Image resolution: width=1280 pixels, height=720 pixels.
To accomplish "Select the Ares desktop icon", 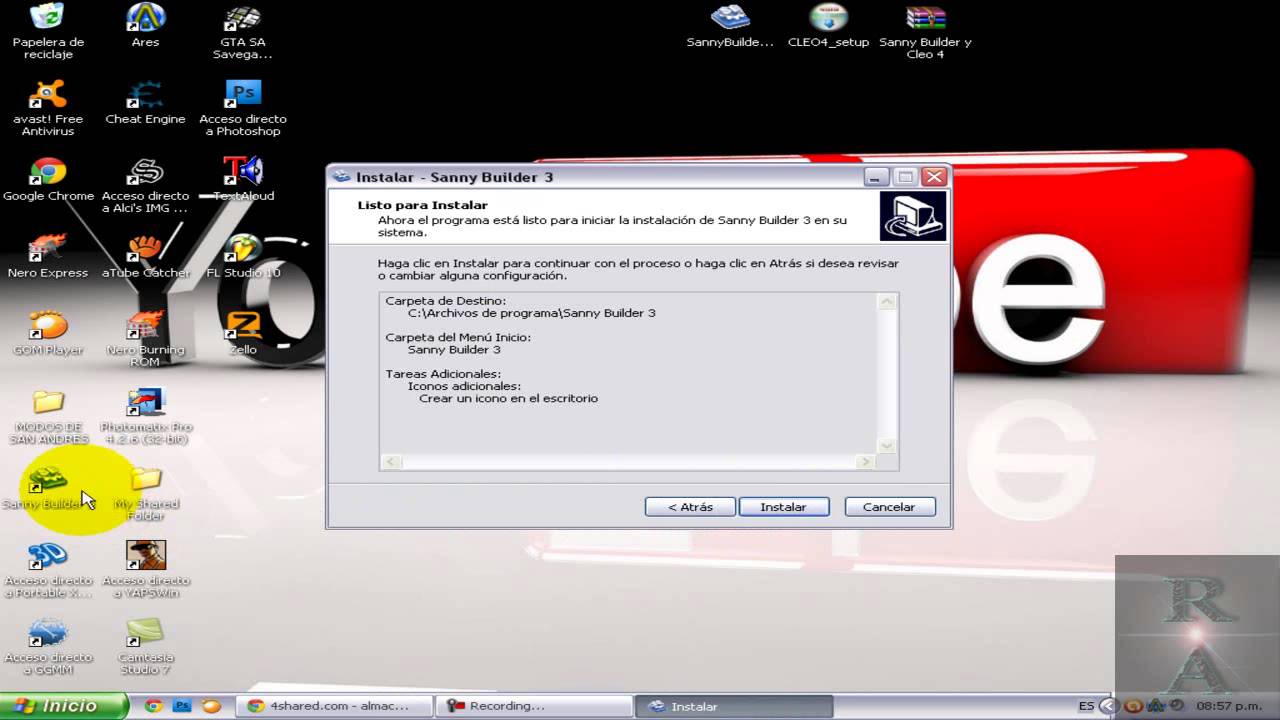I will (145, 26).
